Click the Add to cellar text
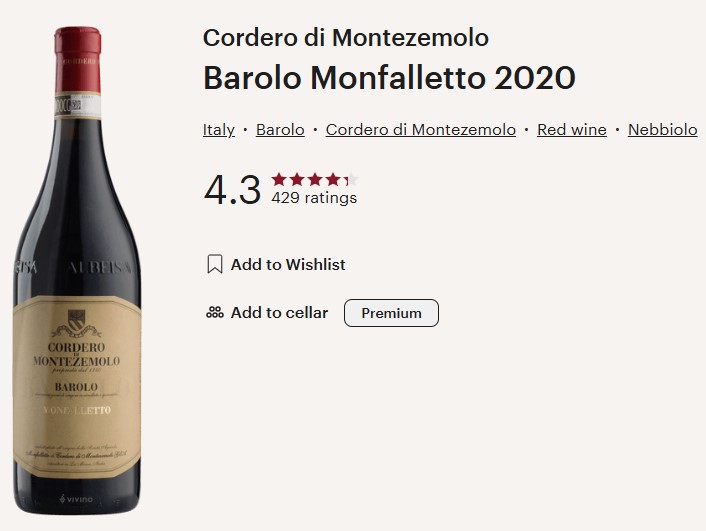The image size is (706, 531). pyautogui.click(x=279, y=313)
